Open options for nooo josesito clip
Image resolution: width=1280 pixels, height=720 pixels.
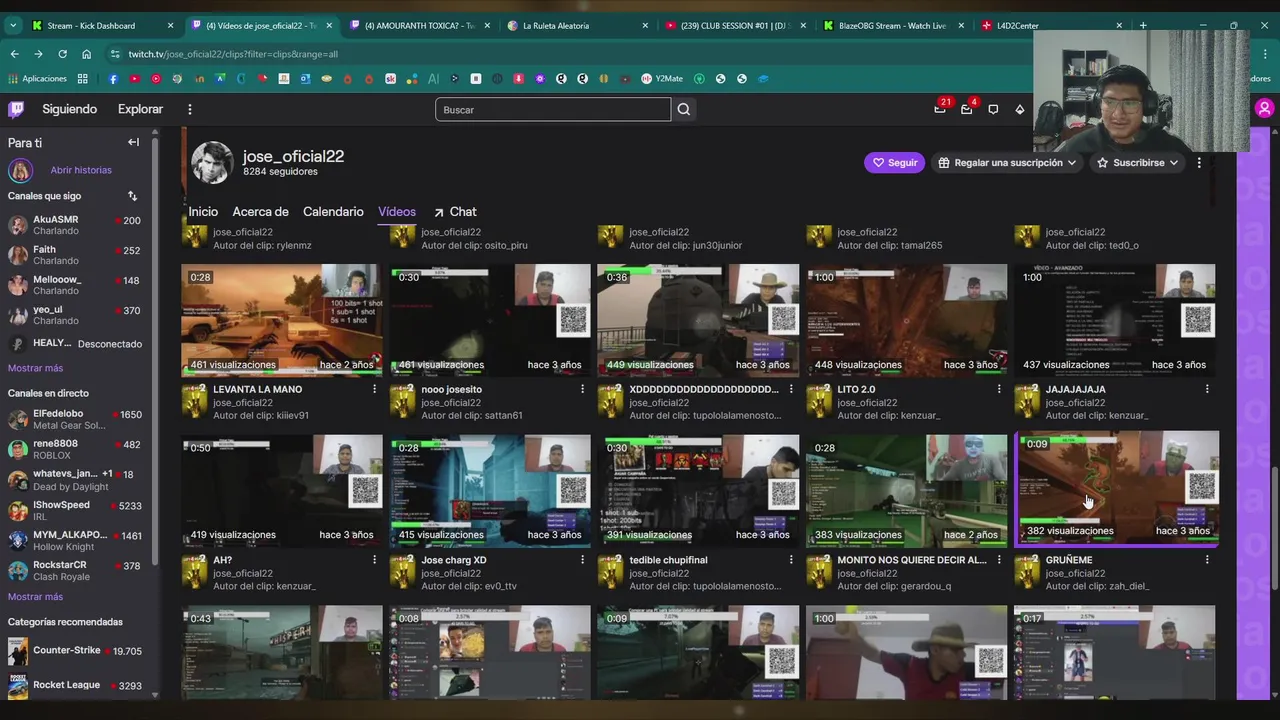pyautogui.click(x=582, y=389)
